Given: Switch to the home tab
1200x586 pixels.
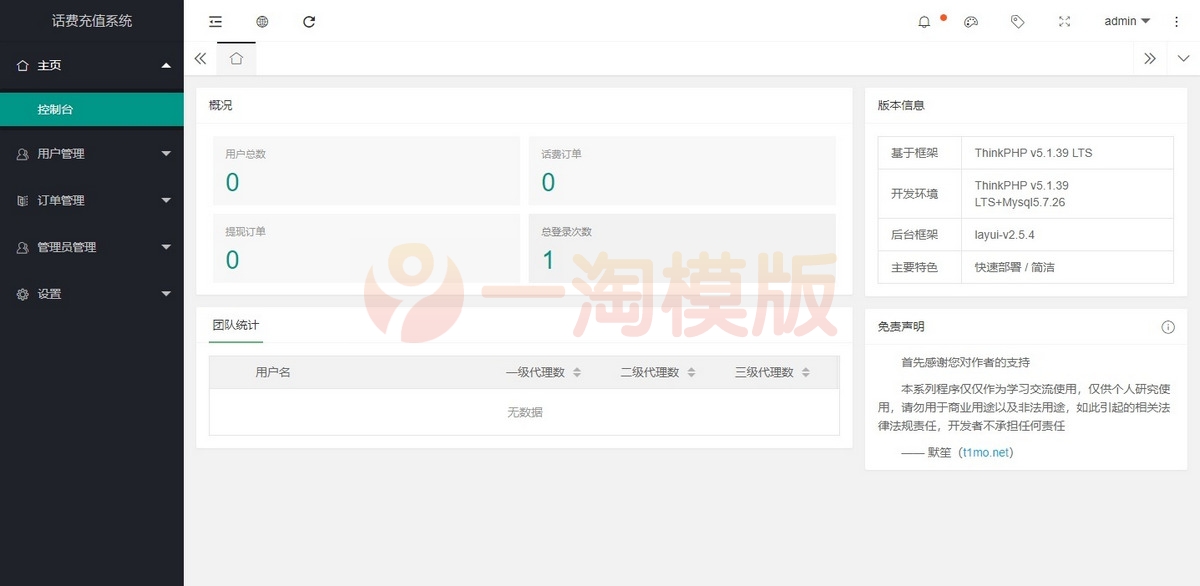Looking at the screenshot, I should tap(236, 59).
